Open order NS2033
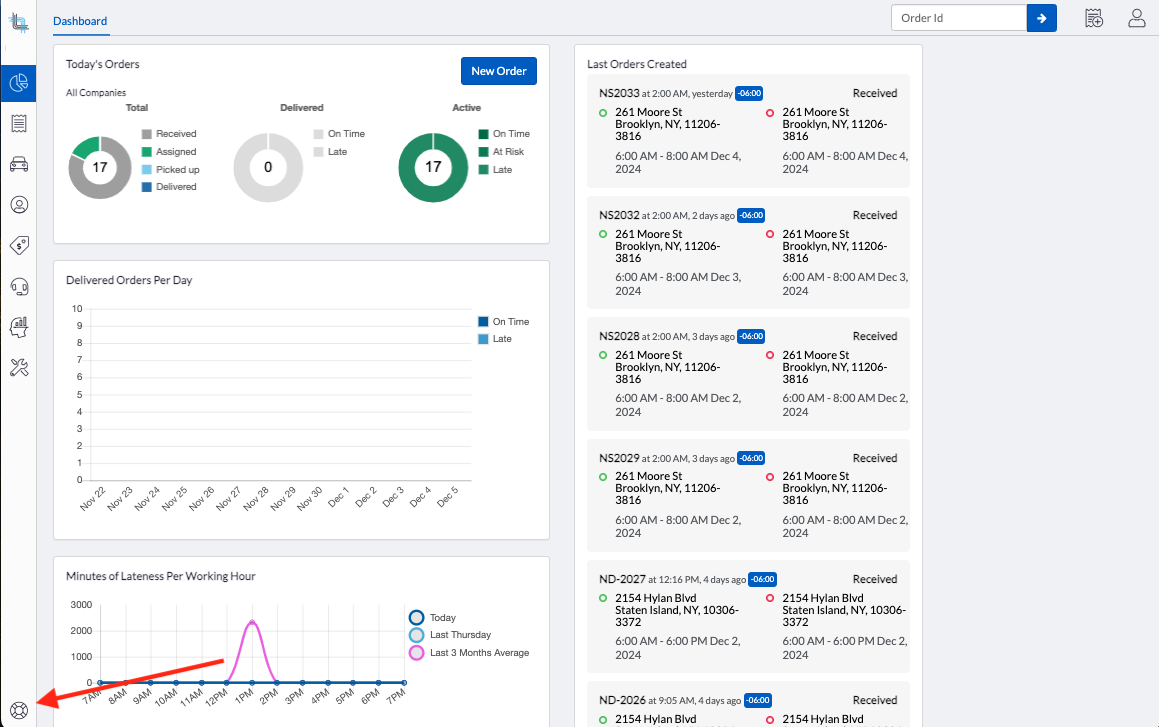The height and width of the screenshot is (727, 1159). coord(619,93)
